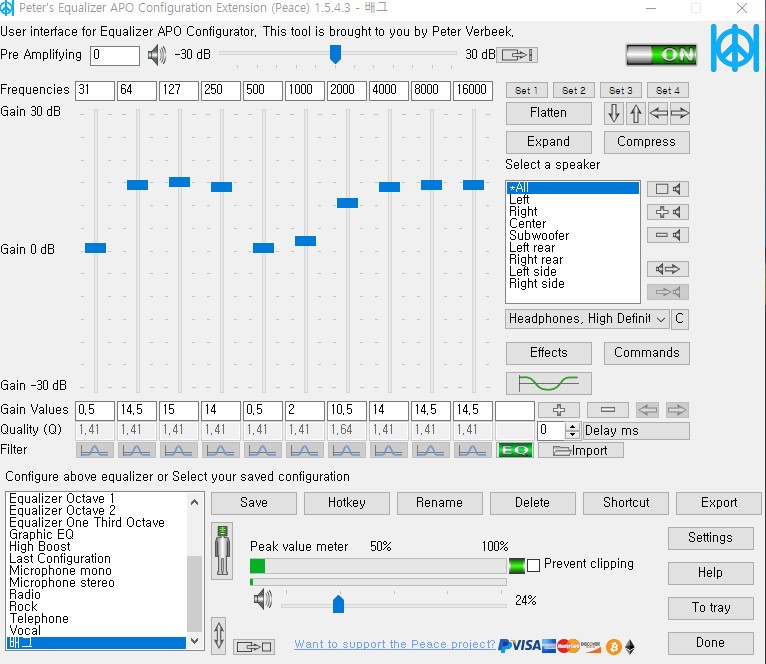Select Subwoofer in speaker list

click(x=573, y=236)
